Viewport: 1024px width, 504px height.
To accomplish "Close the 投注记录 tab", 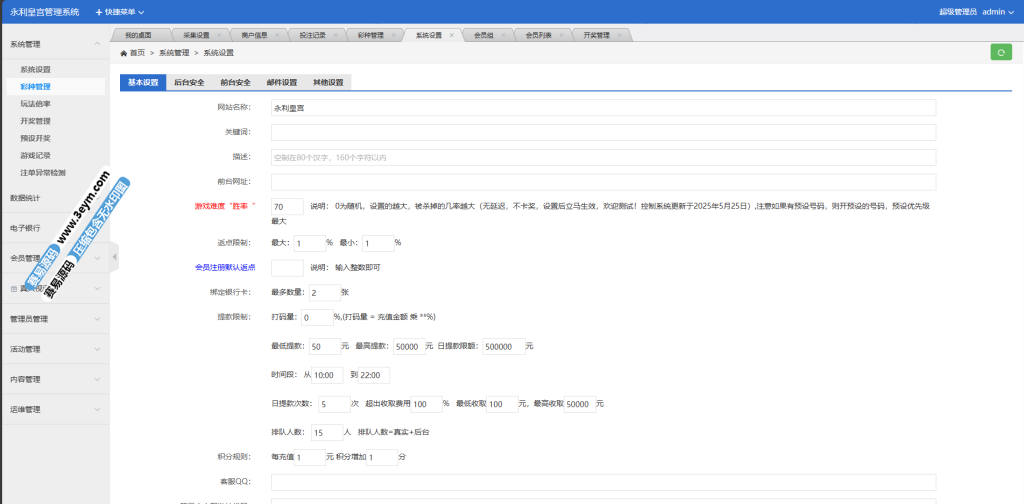I will [335, 35].
